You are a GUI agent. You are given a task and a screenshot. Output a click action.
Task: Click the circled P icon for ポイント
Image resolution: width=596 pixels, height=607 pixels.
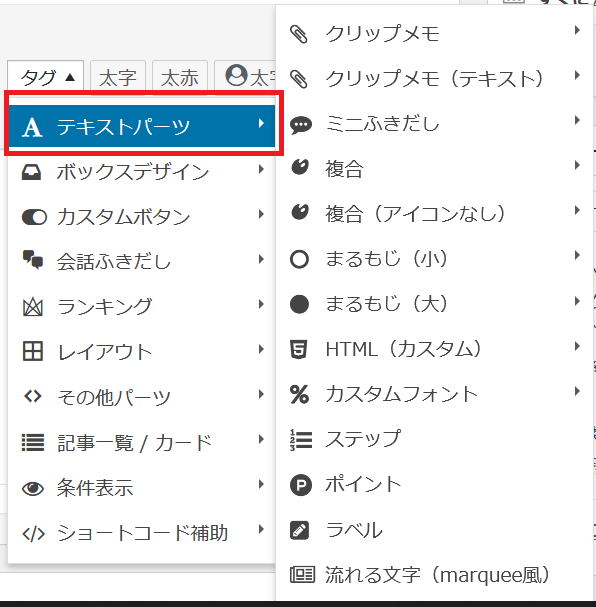coord(301,485)
